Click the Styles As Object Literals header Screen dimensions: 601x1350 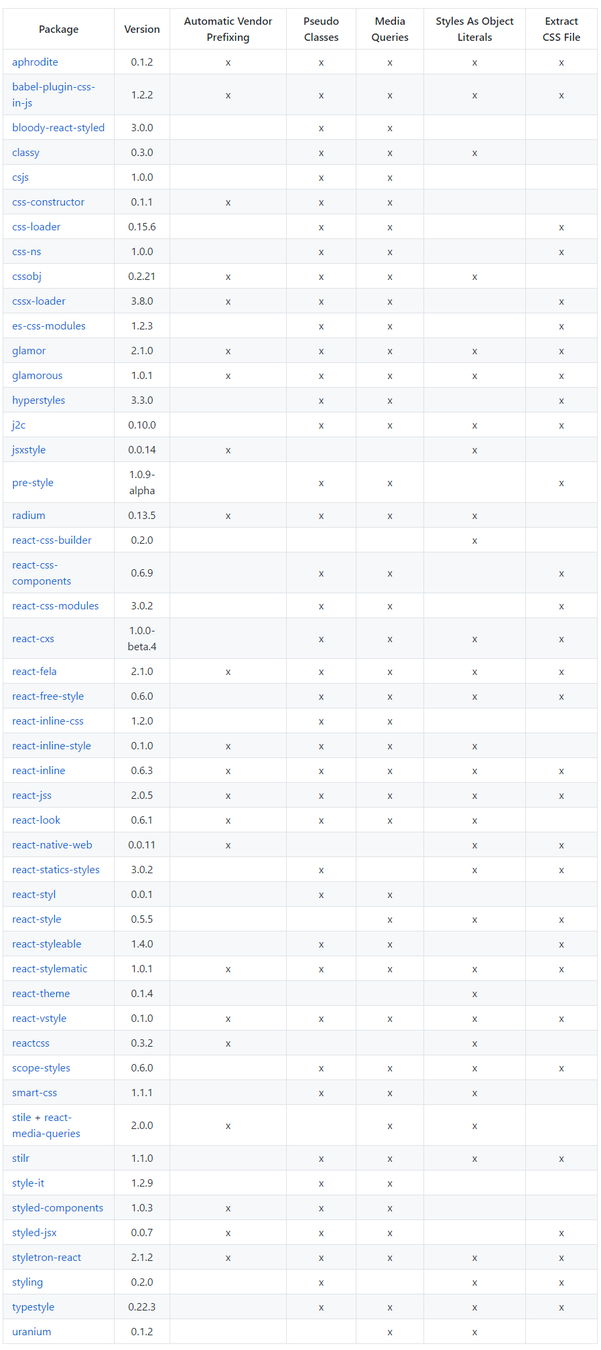pyautogui.click(x=475, y=29)
